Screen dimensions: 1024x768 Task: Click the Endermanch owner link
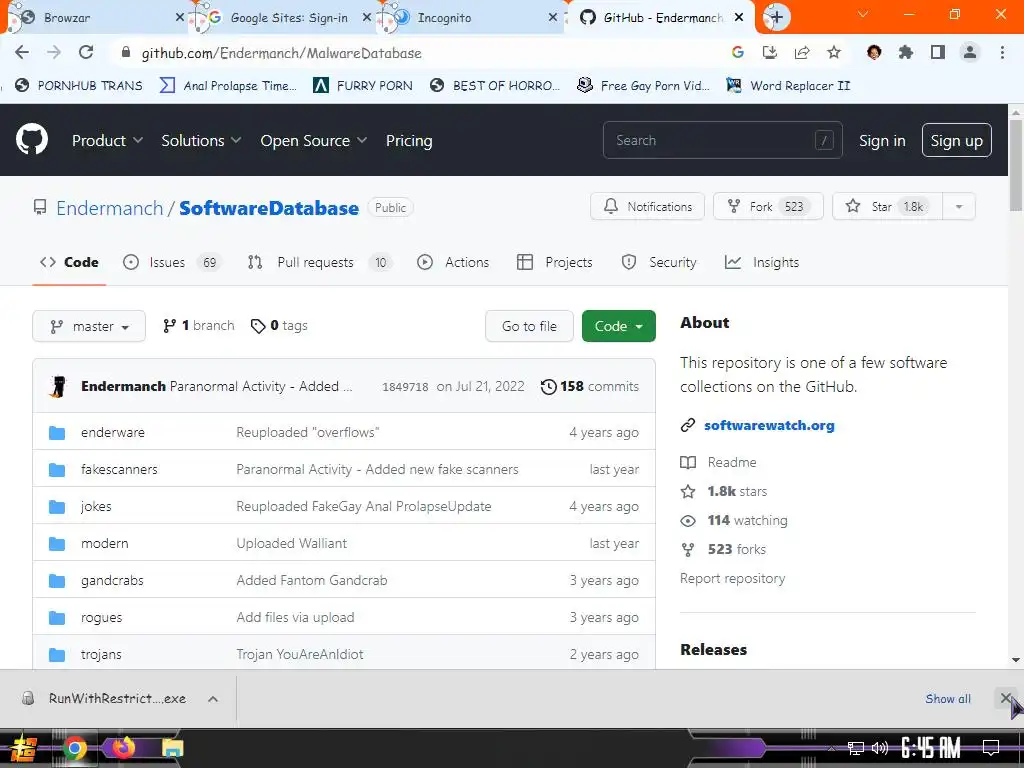(x=109, y=208)
